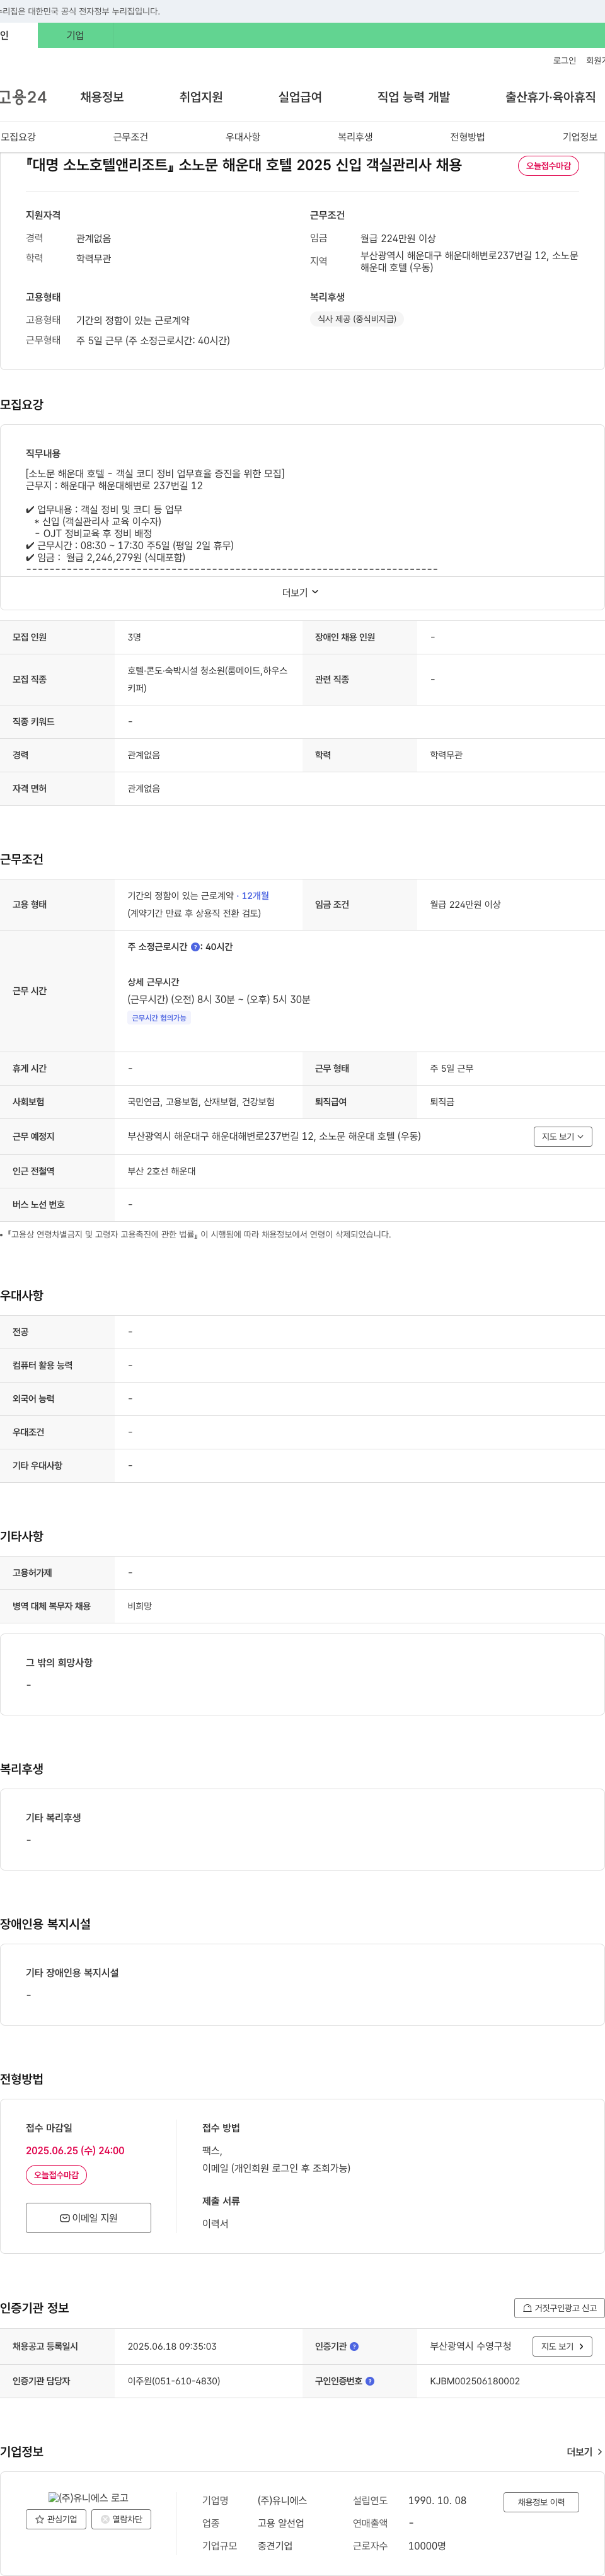Image resolution: width=605 pixels, height=2576 pixels.
Task: Expand 기업정보 with 더보기 arrow
Action: click(585, 2451)
